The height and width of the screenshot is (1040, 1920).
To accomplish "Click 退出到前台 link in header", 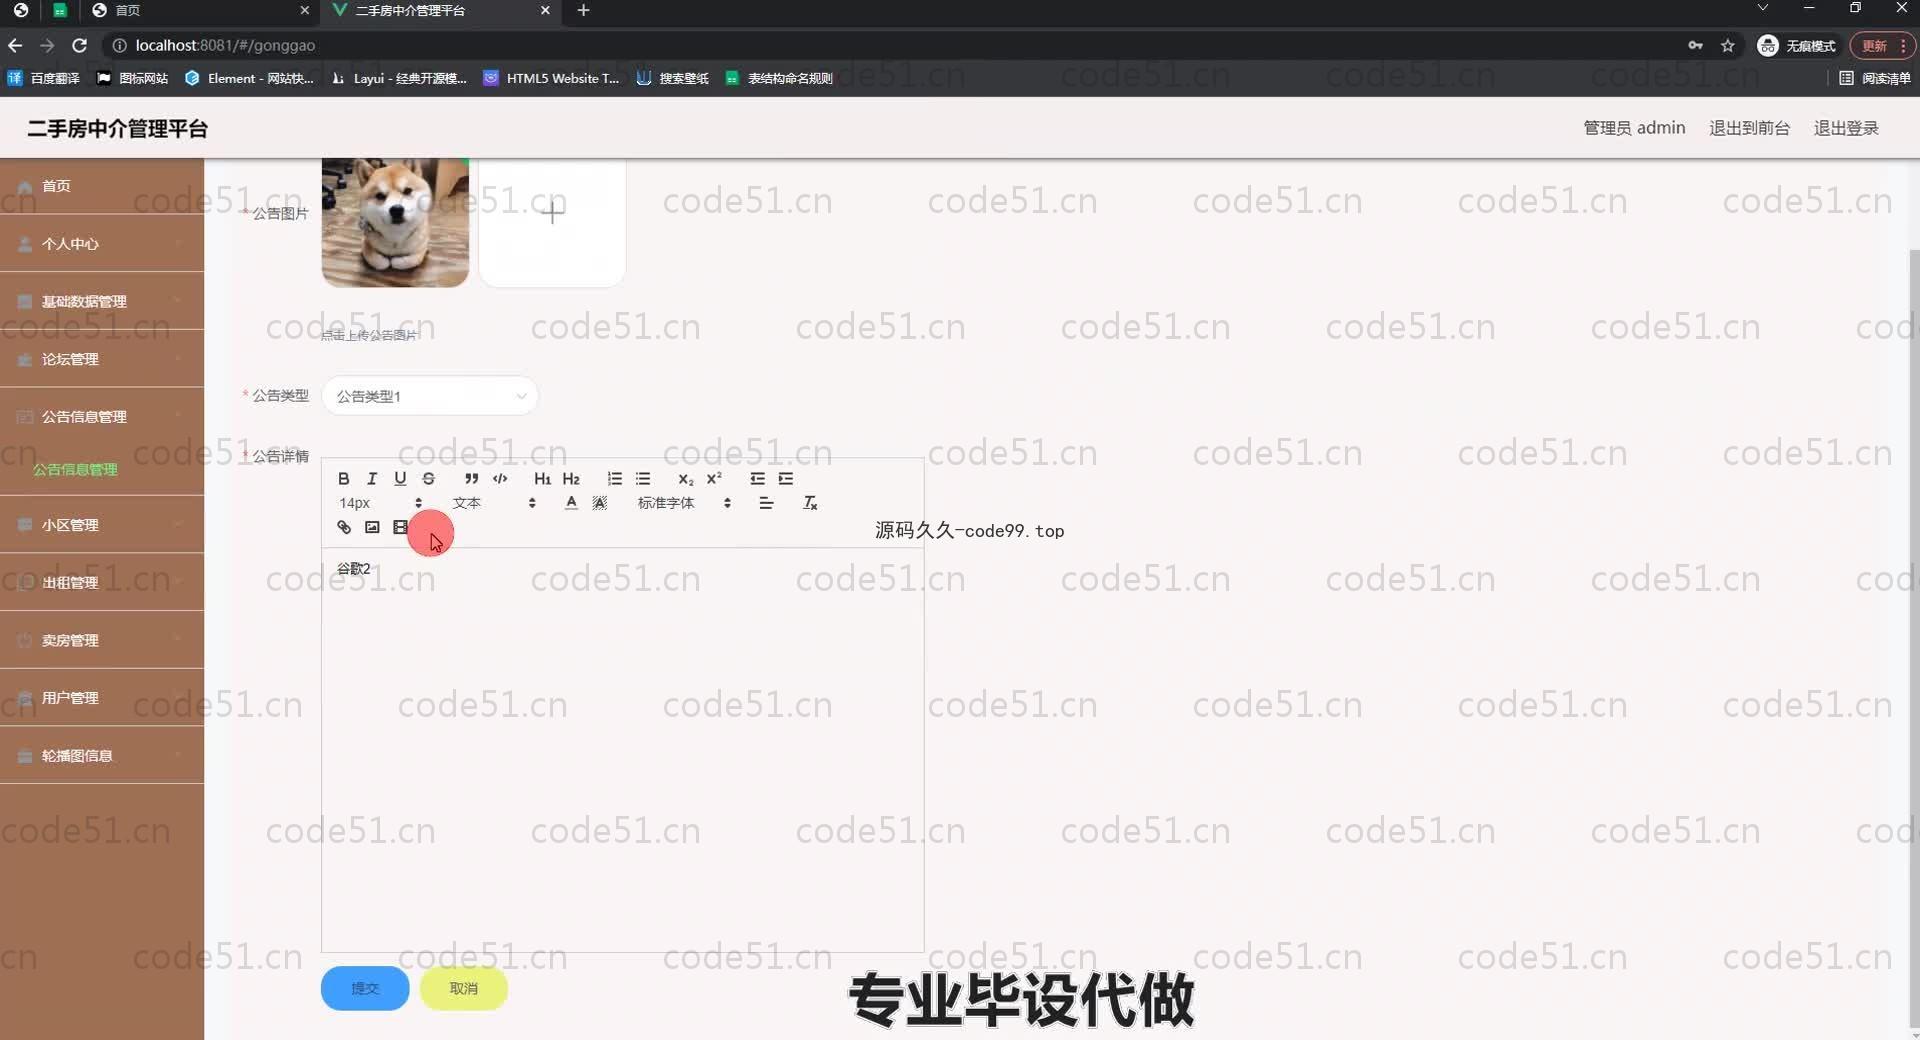I will (1749, 128).
